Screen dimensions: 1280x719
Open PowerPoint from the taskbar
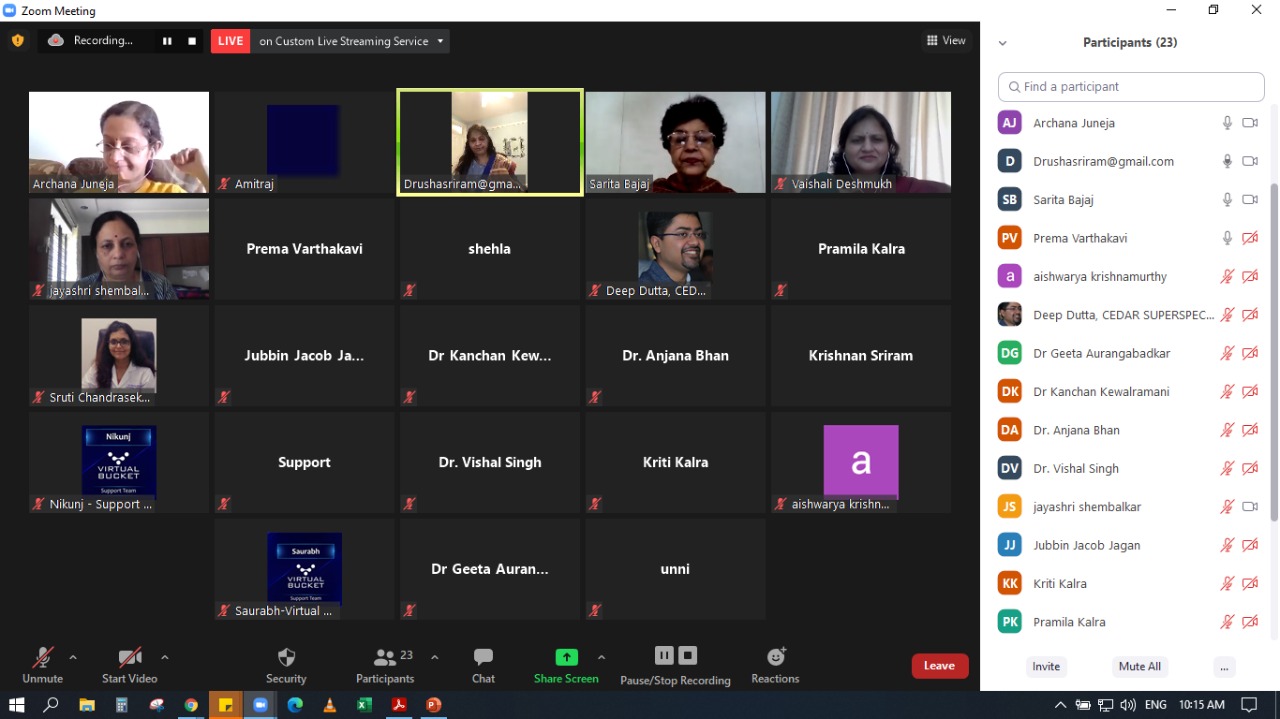click(x=433, y=705)
